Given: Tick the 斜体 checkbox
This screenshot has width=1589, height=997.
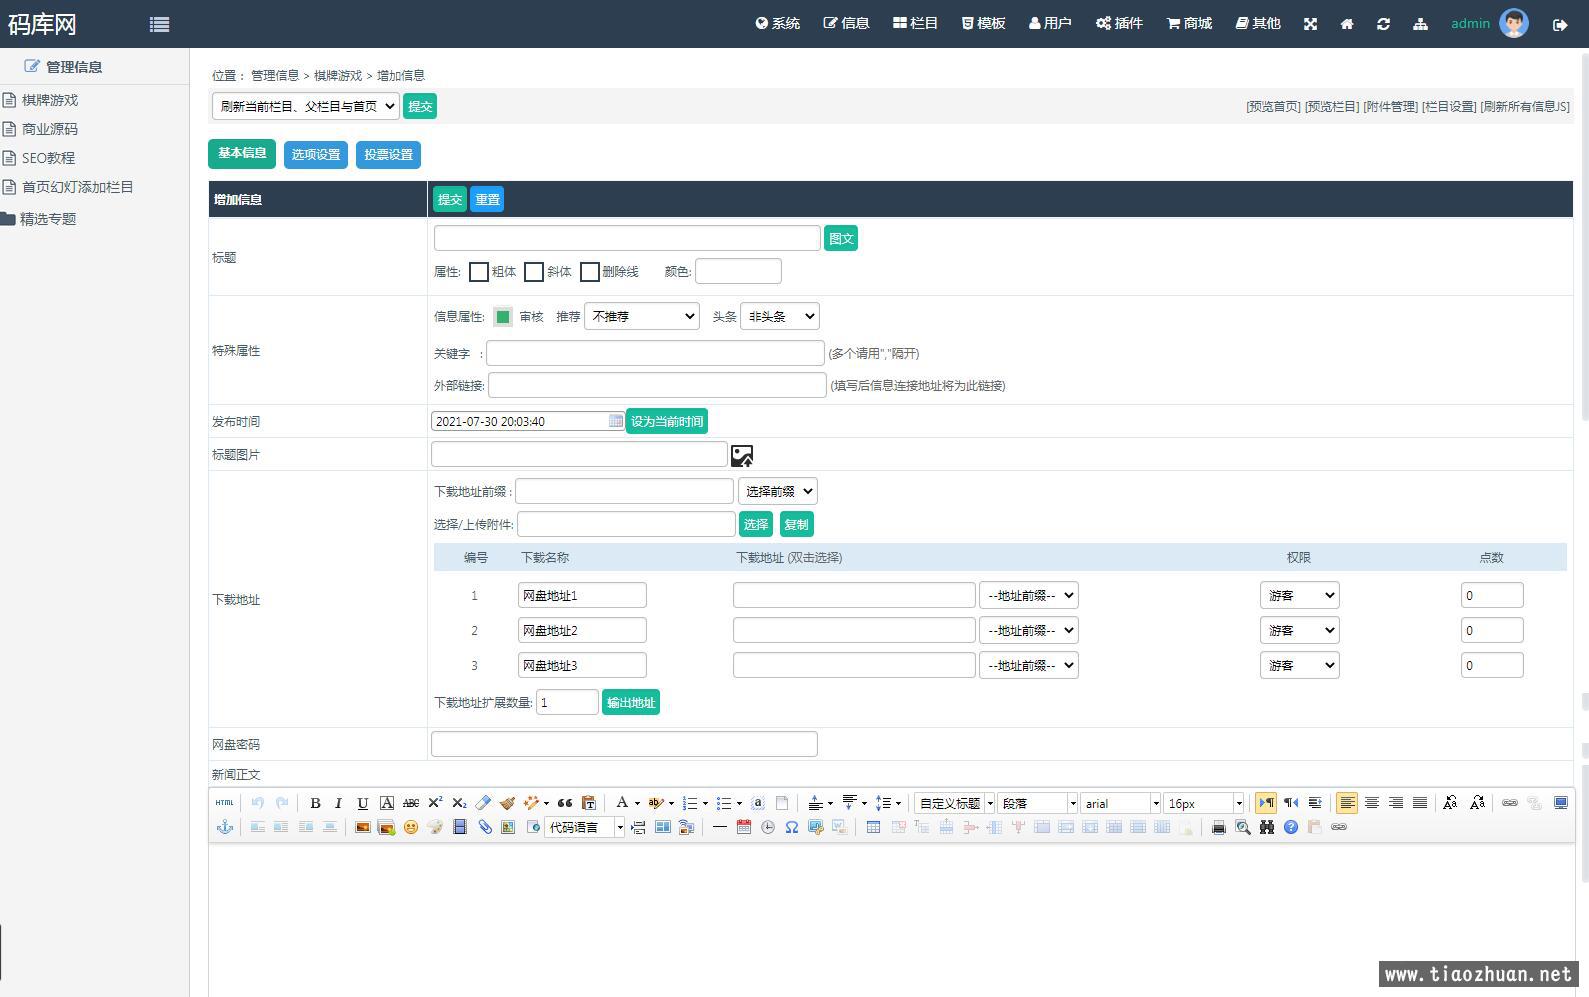Looking at the screenshot, I should 534,272.
